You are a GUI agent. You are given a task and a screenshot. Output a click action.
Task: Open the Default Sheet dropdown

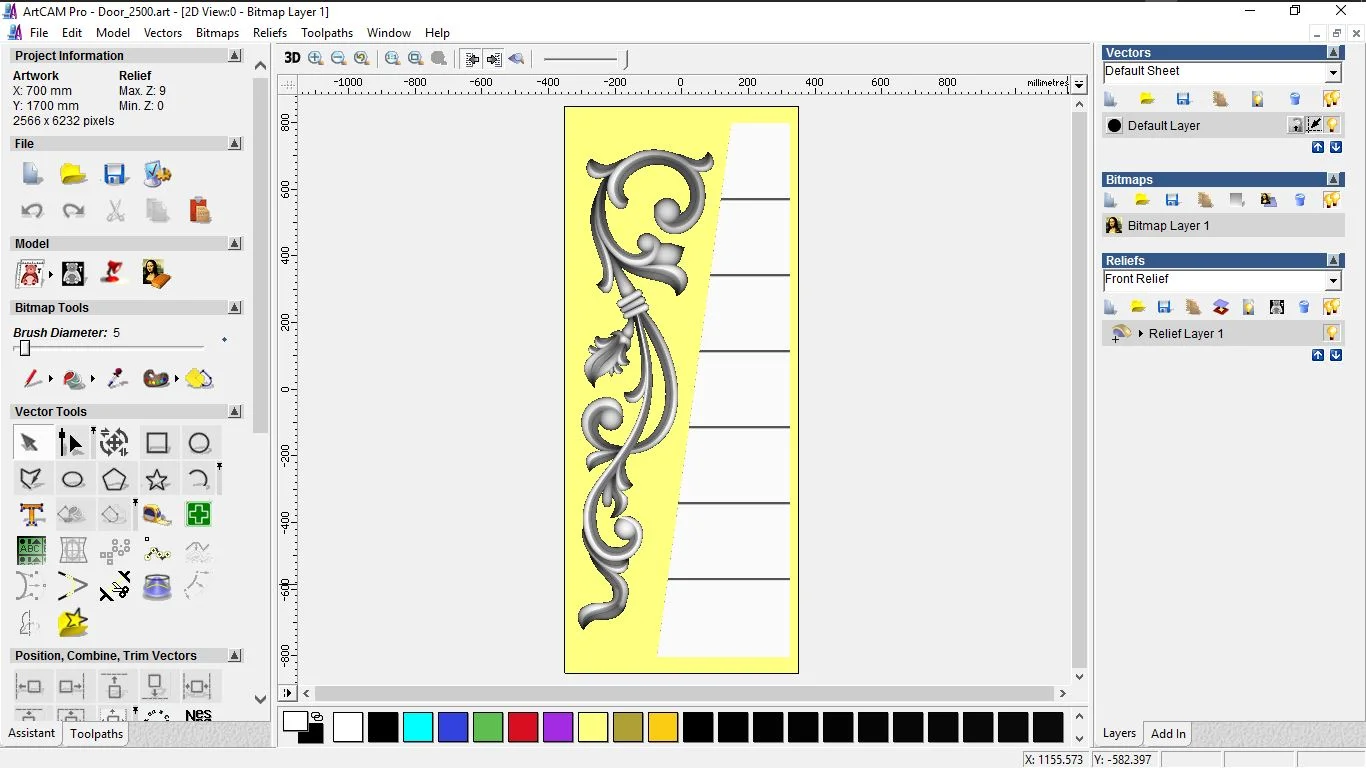pyautogui.click(x=1333, y=73)
